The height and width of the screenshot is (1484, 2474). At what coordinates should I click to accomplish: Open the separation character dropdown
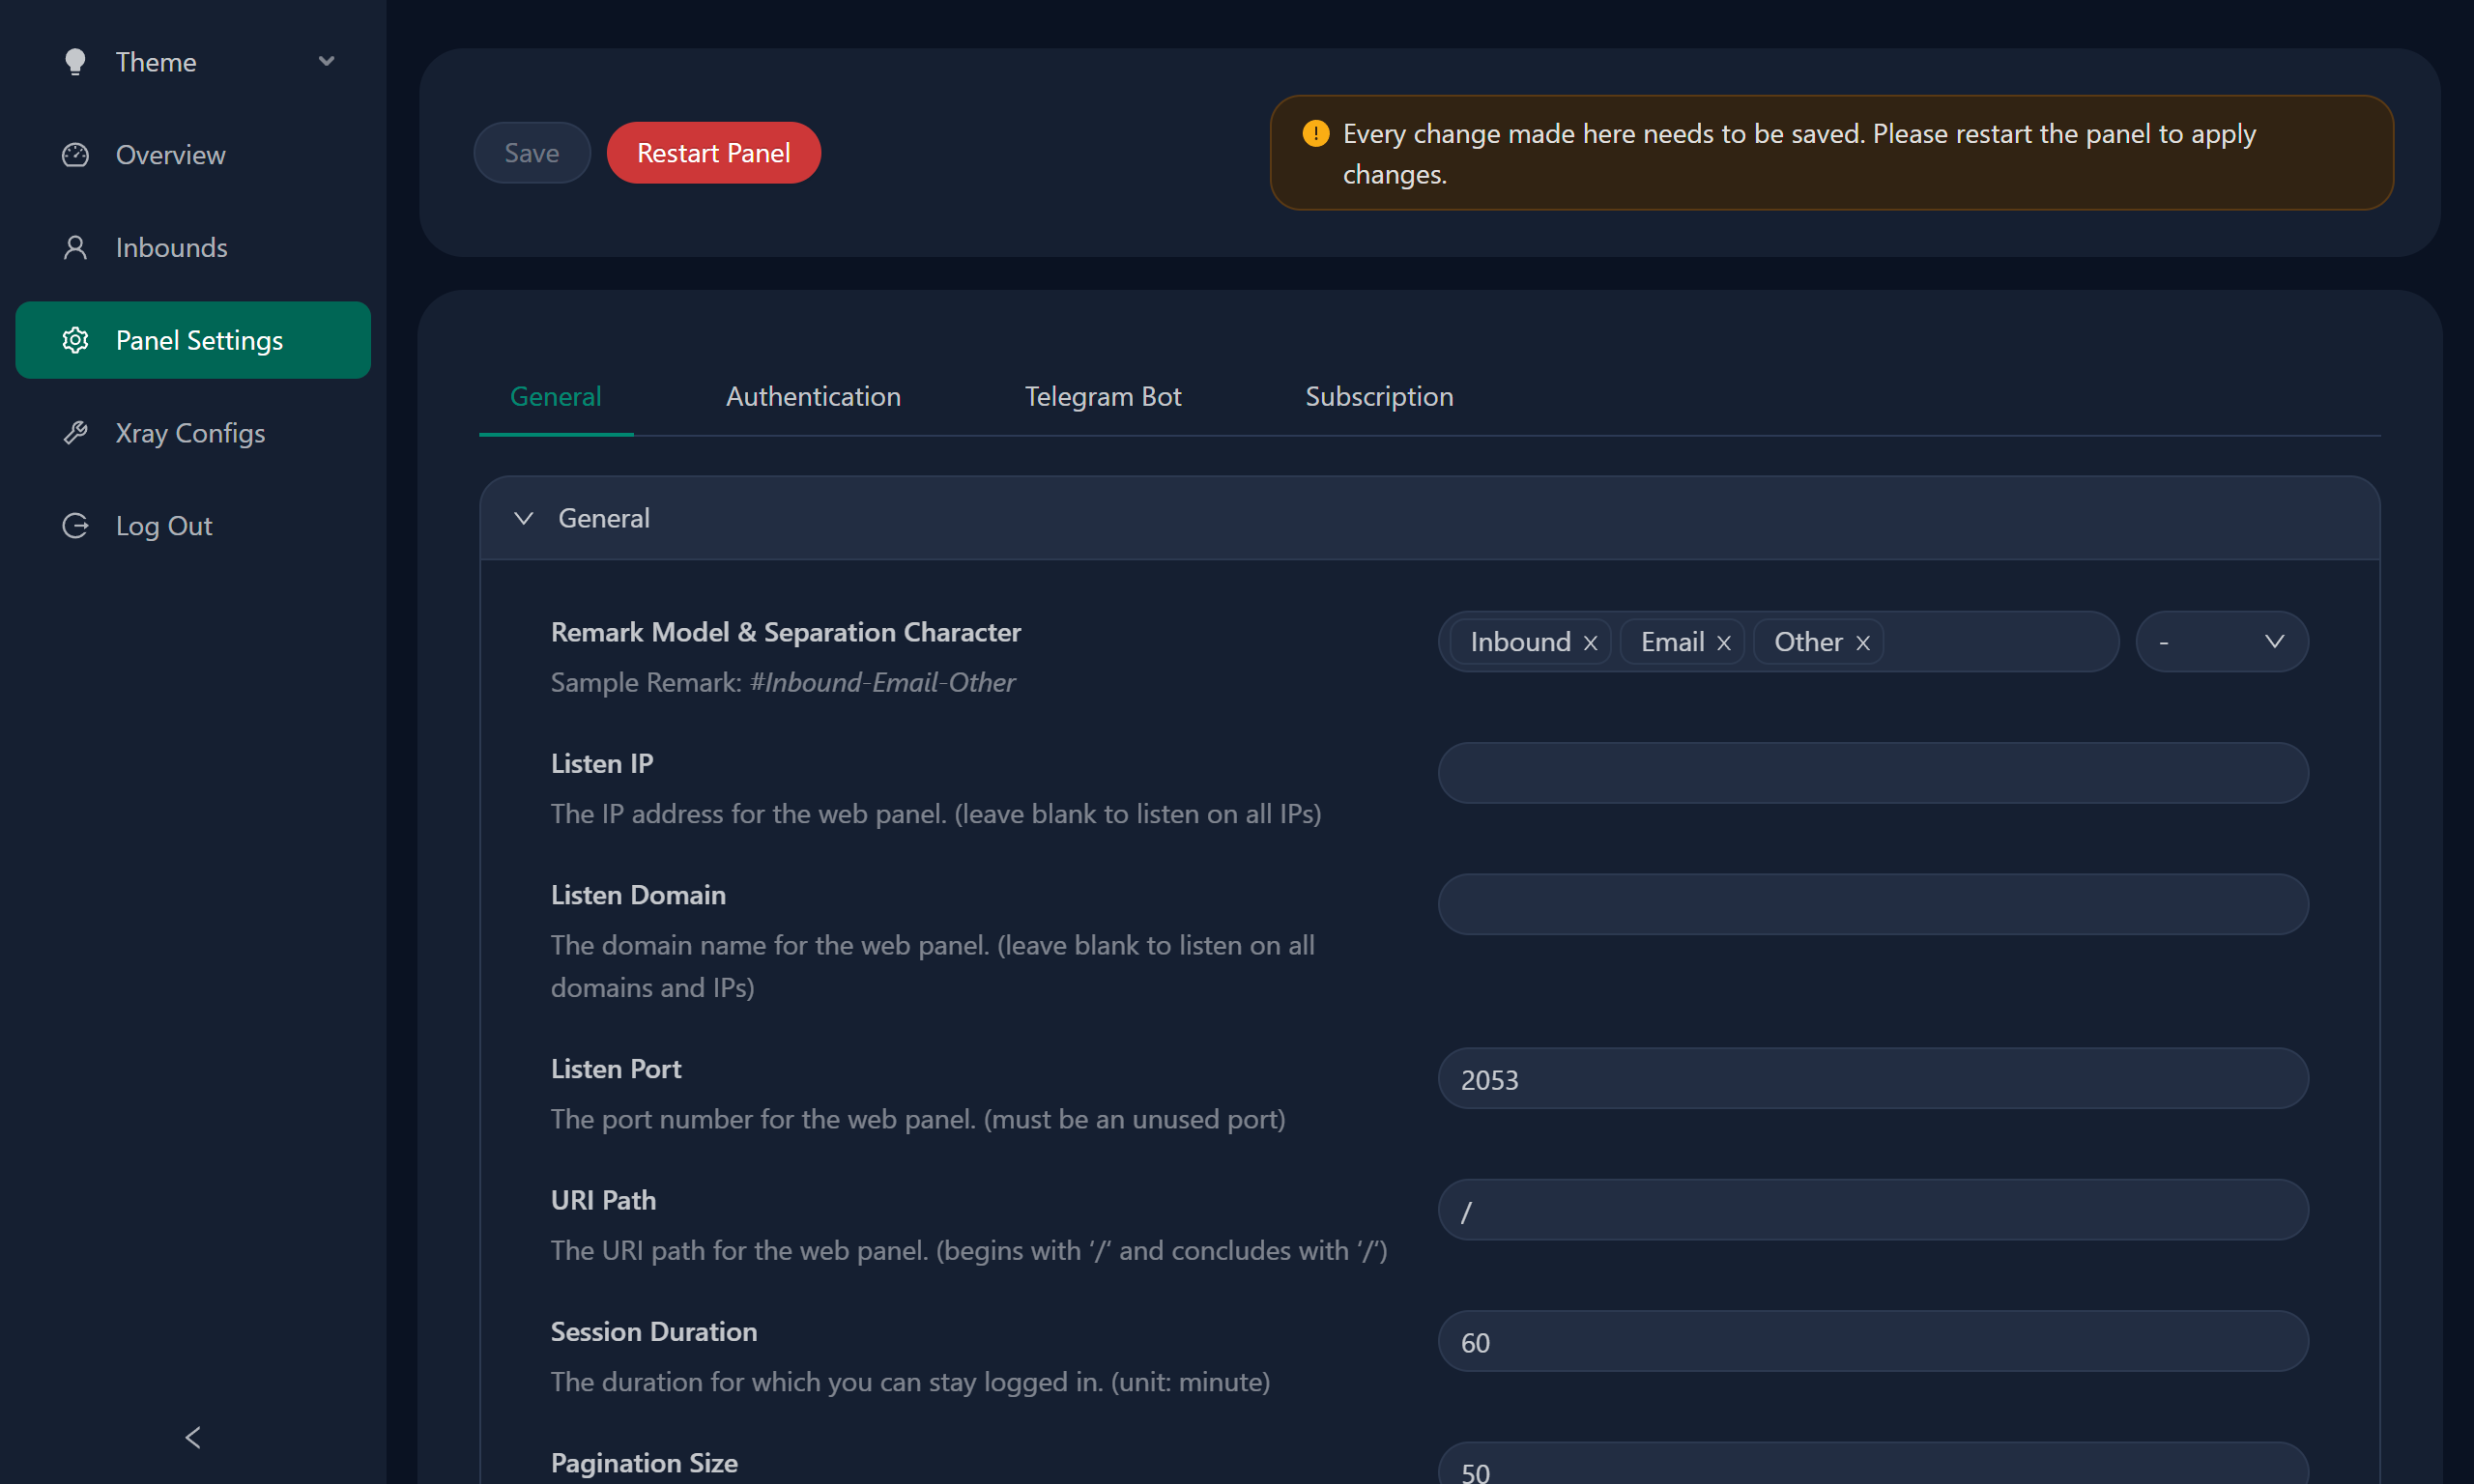(x=2221, y=642)
